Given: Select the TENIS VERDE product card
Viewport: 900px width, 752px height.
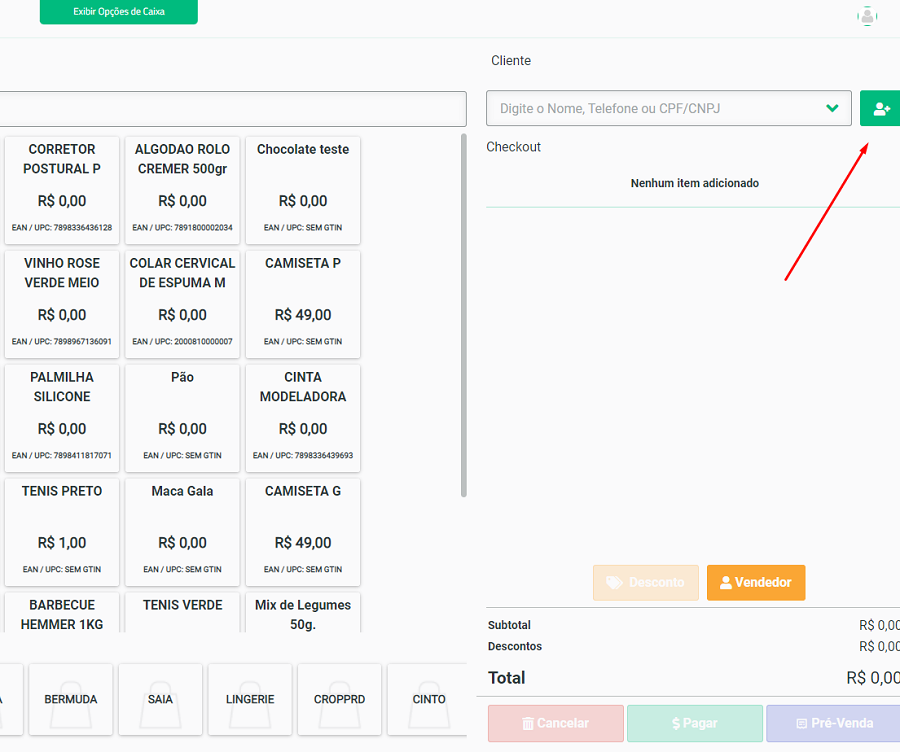Looking at the screenshot, I should click(183, 613).
